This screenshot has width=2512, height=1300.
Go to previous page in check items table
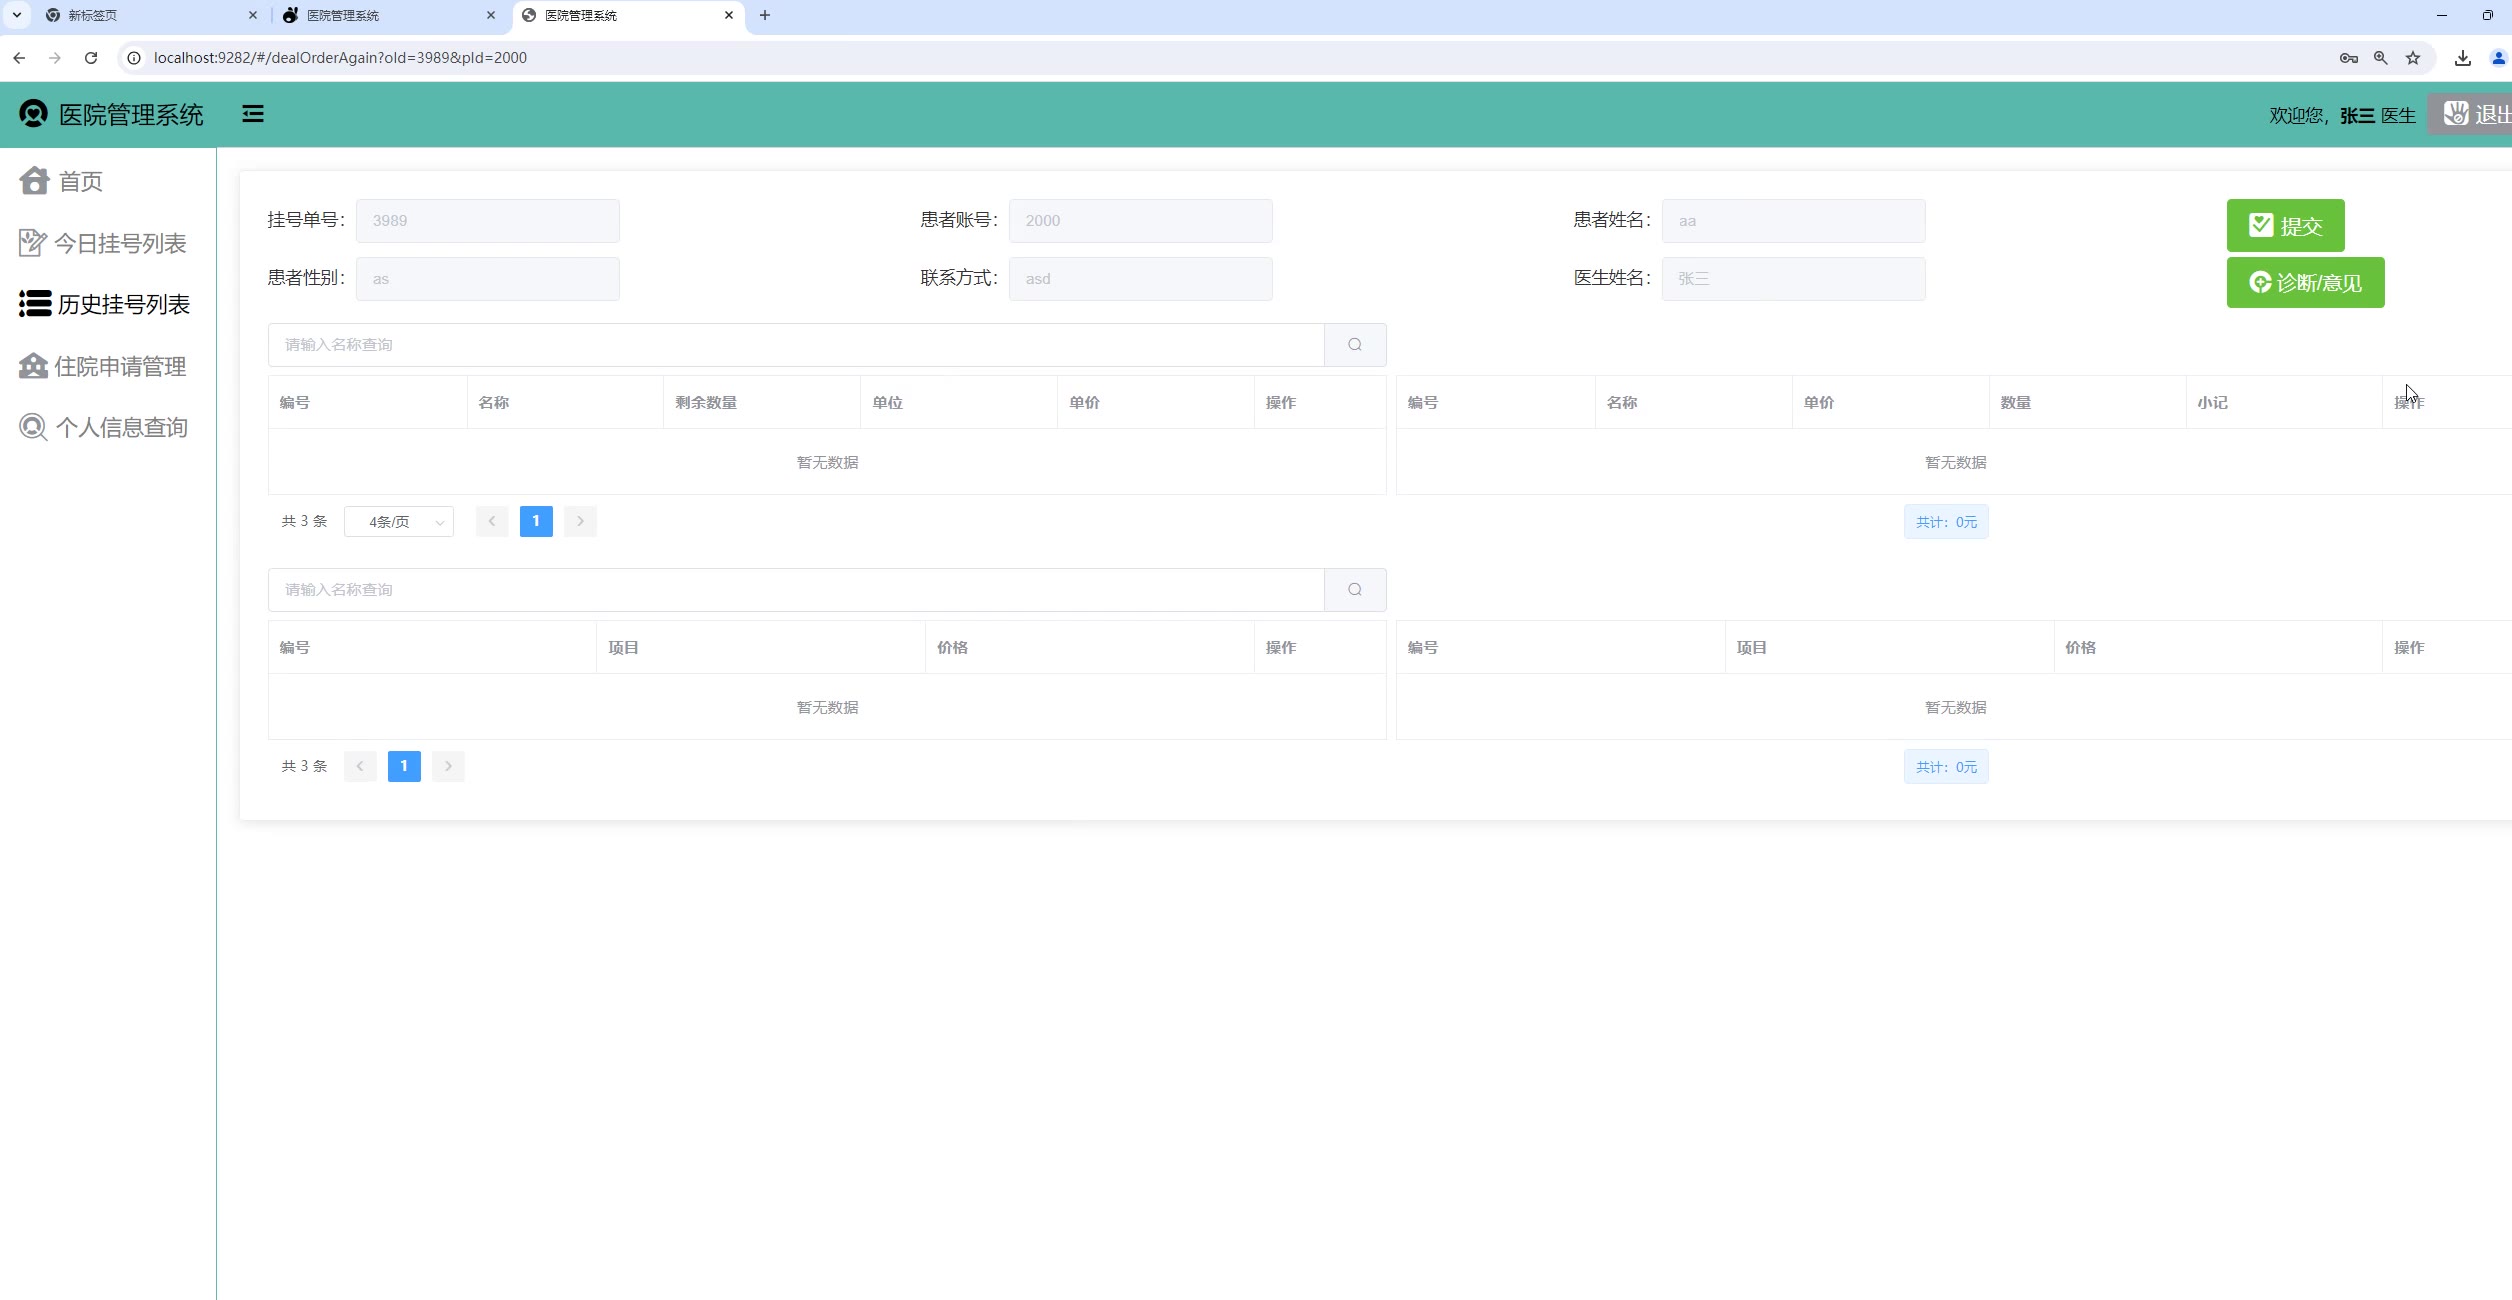coord(360,766)
